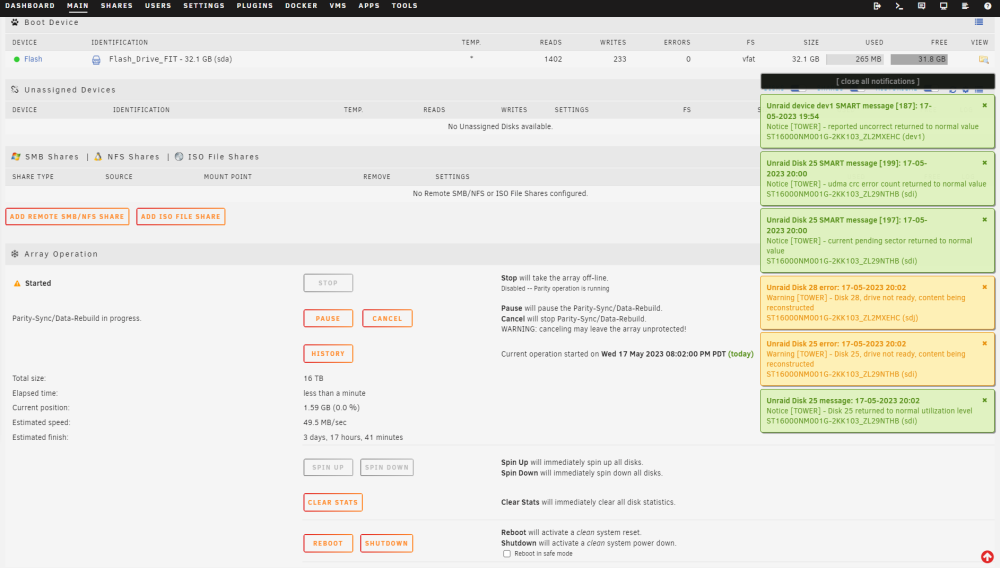Click the Array Operation snowflake icon

[15, 254]
